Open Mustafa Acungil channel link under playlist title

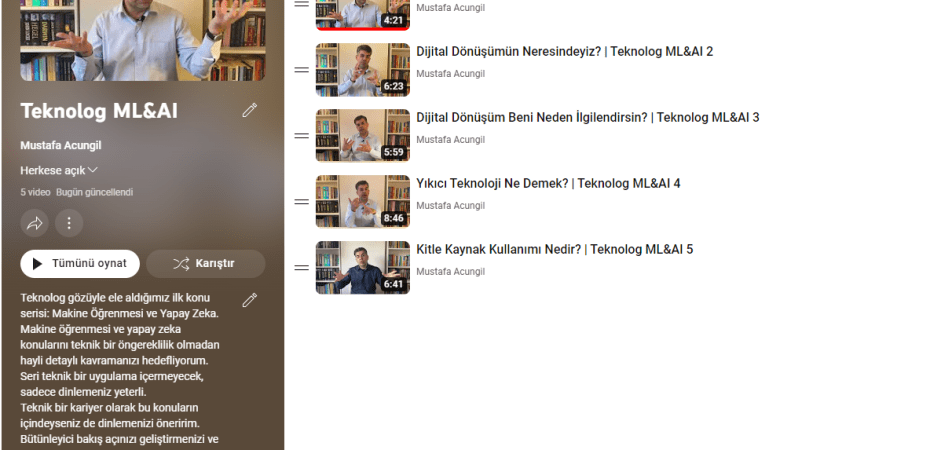(x=61, y=145)
